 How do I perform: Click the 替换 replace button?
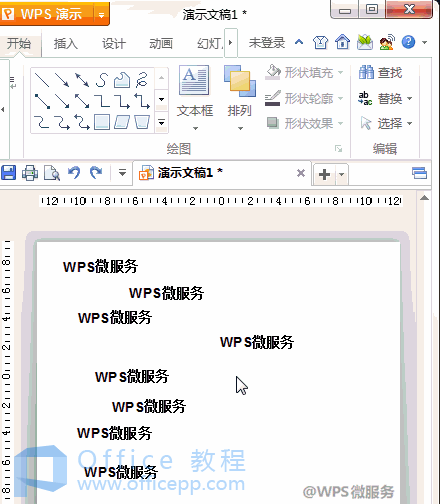point(380,99)
